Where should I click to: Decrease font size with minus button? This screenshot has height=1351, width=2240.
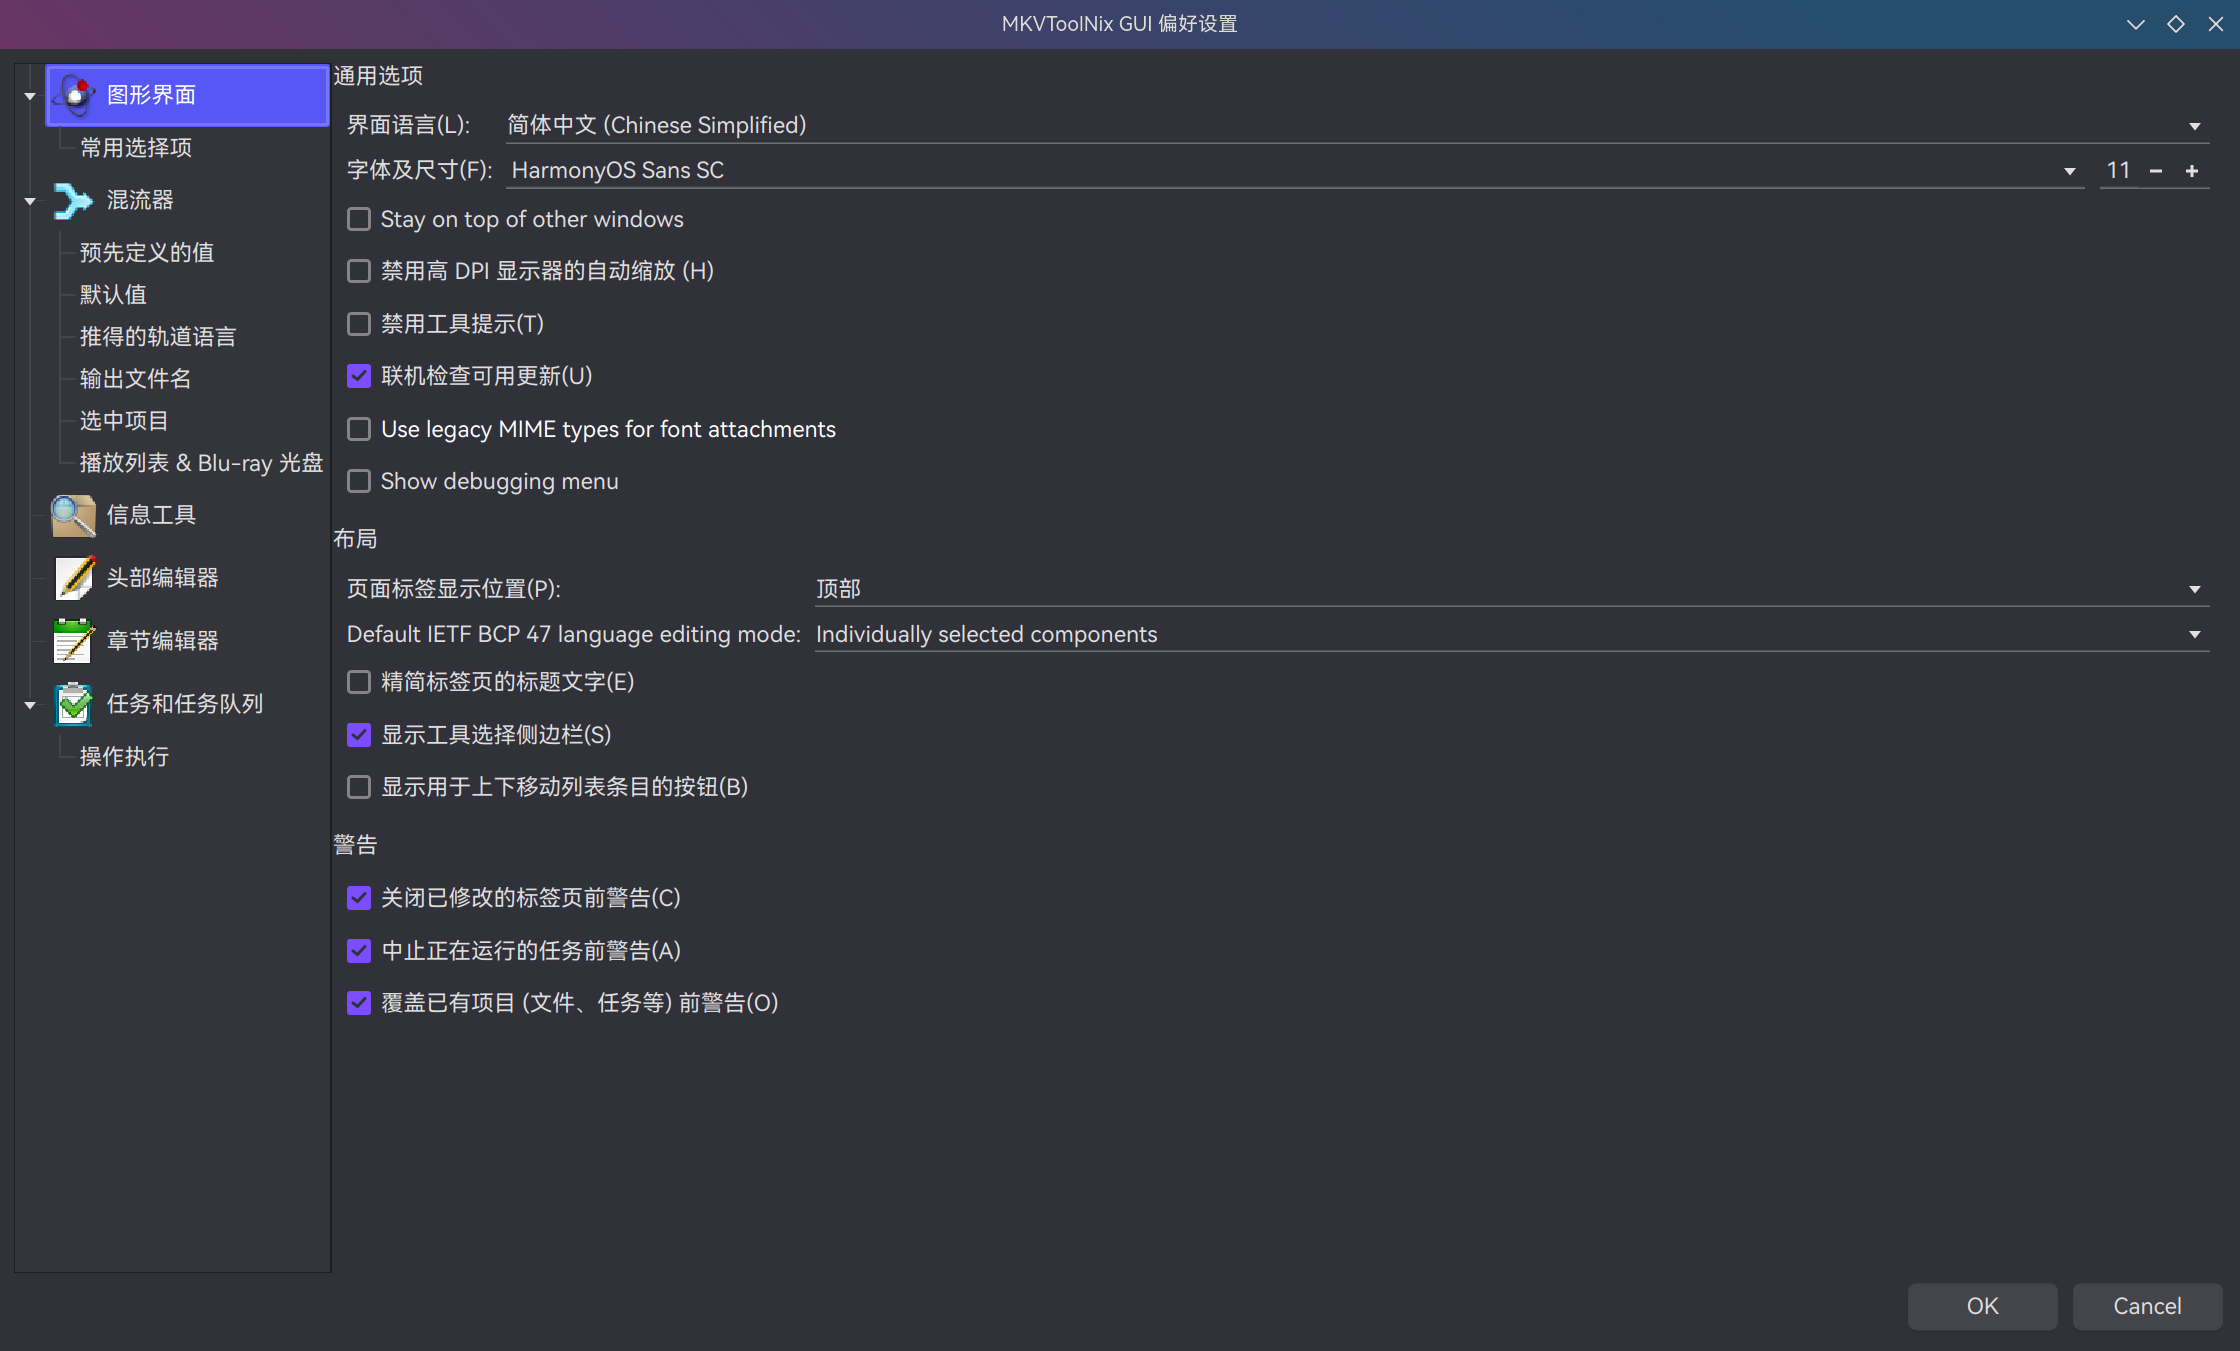pos(2155,170)
